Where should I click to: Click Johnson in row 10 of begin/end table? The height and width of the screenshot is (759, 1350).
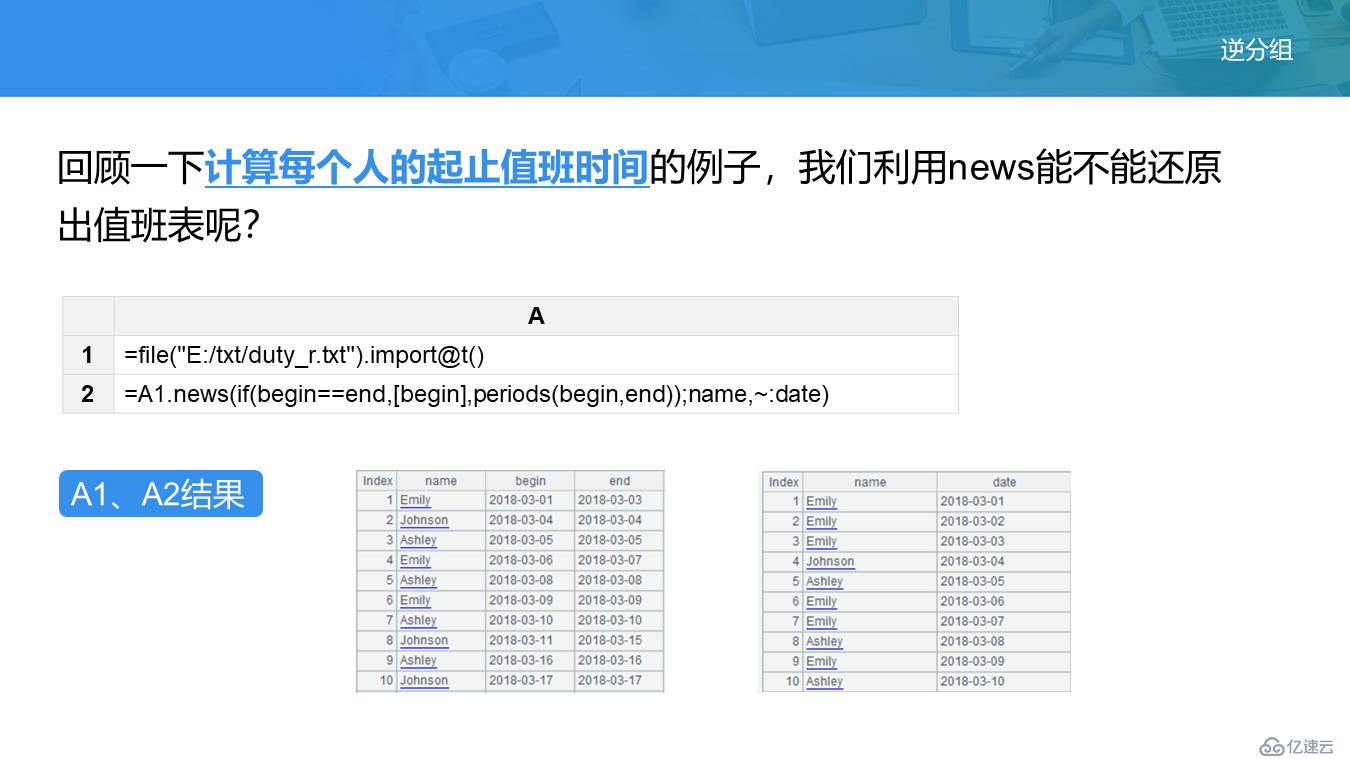[x=424, y=680]
